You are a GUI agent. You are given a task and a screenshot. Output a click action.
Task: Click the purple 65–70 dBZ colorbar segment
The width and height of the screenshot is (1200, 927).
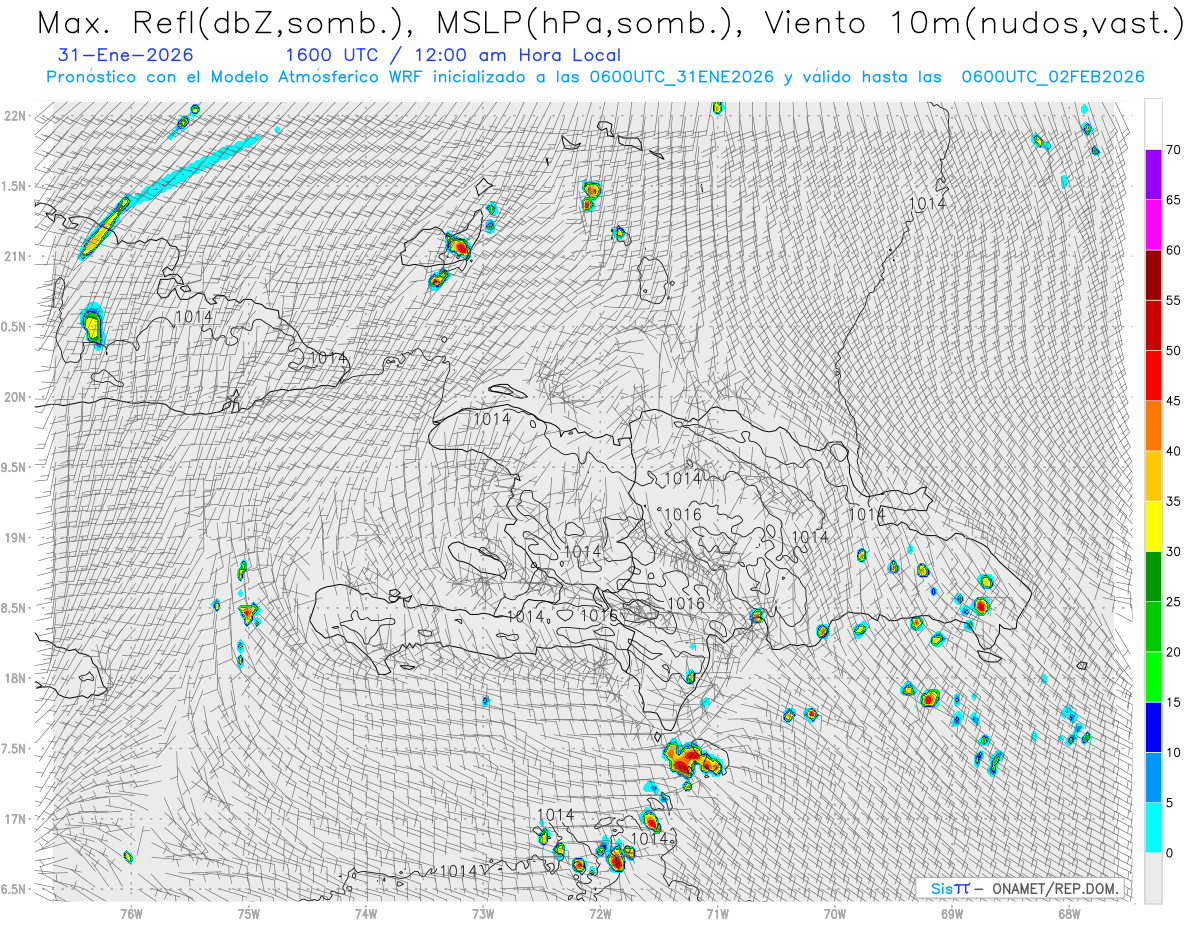click(1153, 175)
